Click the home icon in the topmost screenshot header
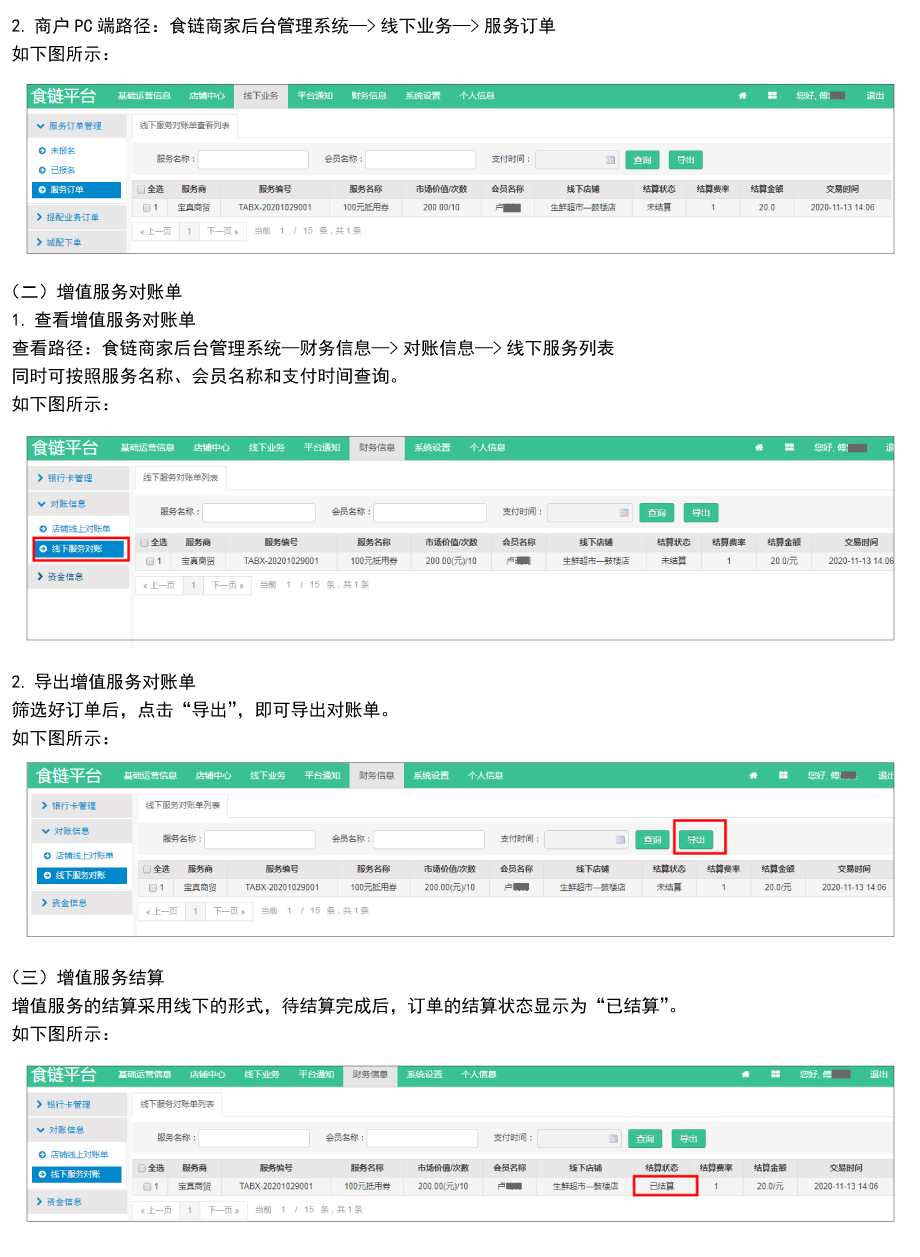The image size is (920, 1257). [742, 96]
